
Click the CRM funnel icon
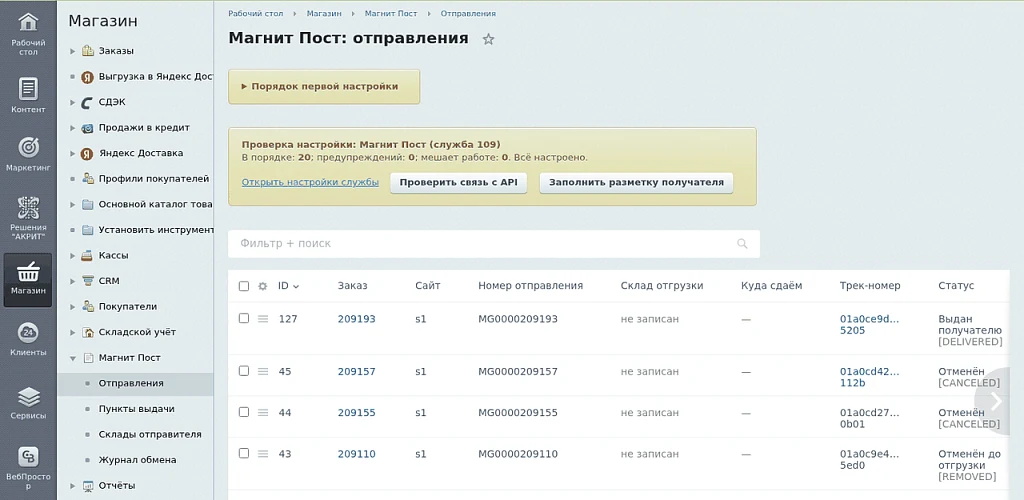(x=88, y=281)
